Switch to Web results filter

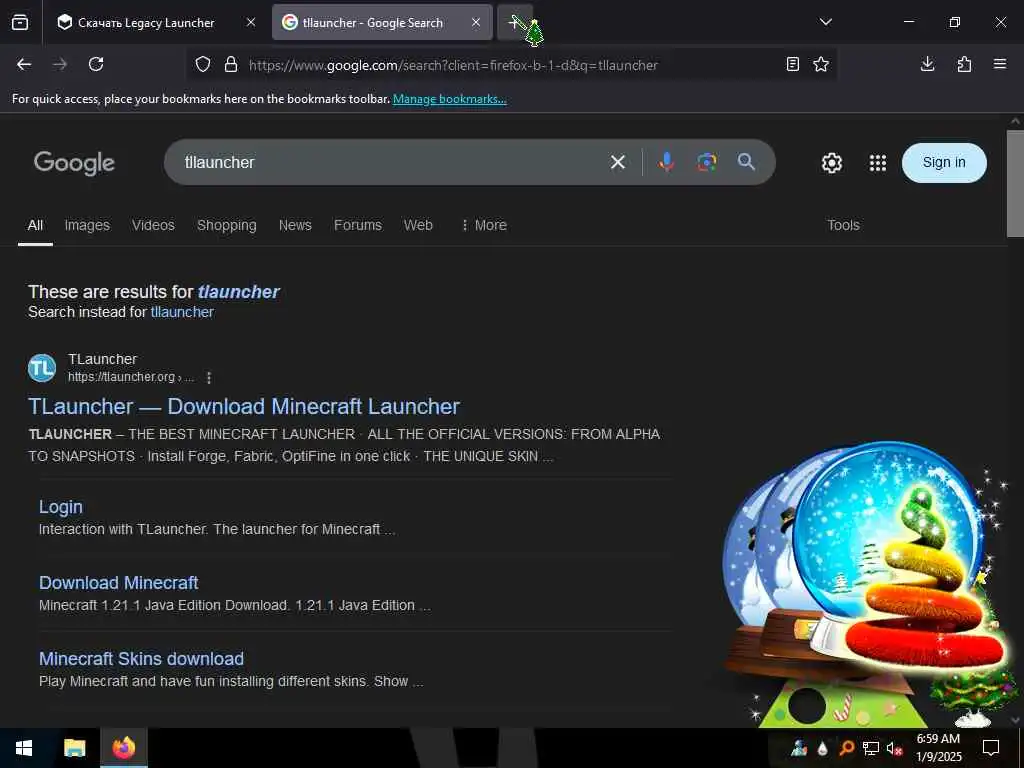point(418,225)
